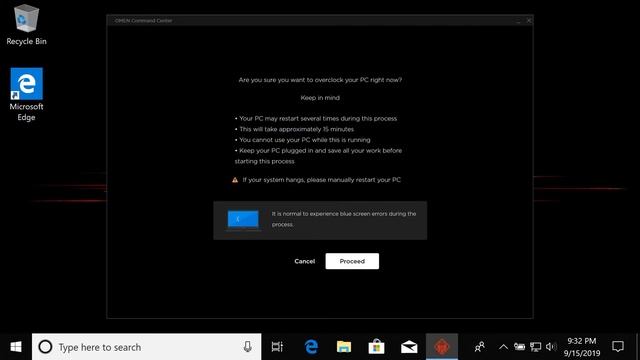Cancel the overclock dialog

(x=304, y=261)
